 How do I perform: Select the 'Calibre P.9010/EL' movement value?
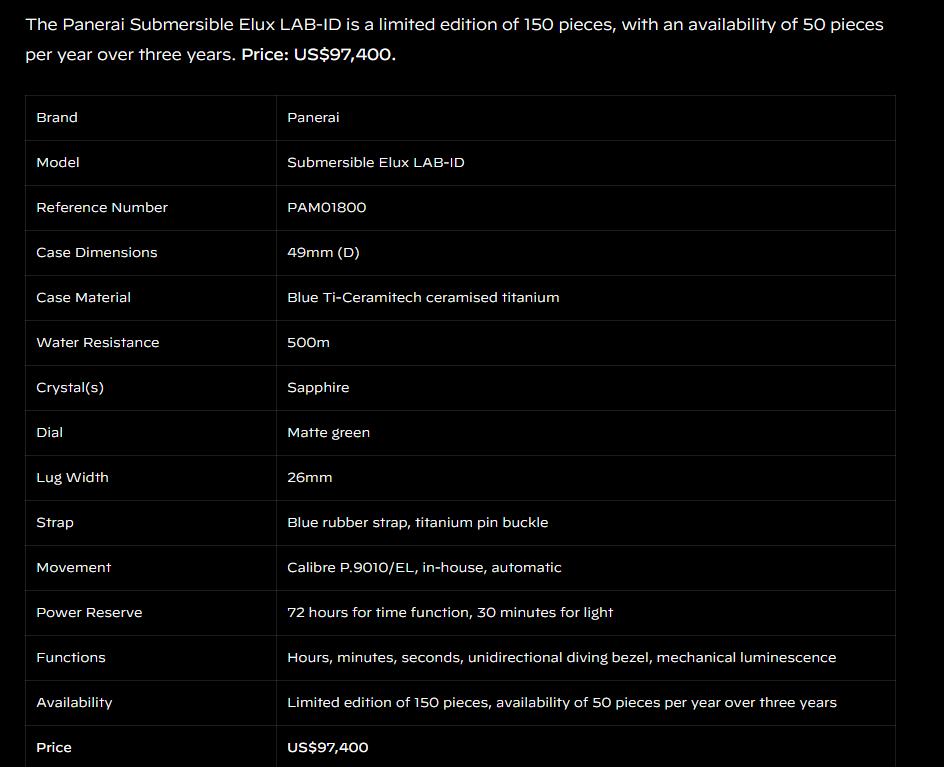click(x=352, y=568)
